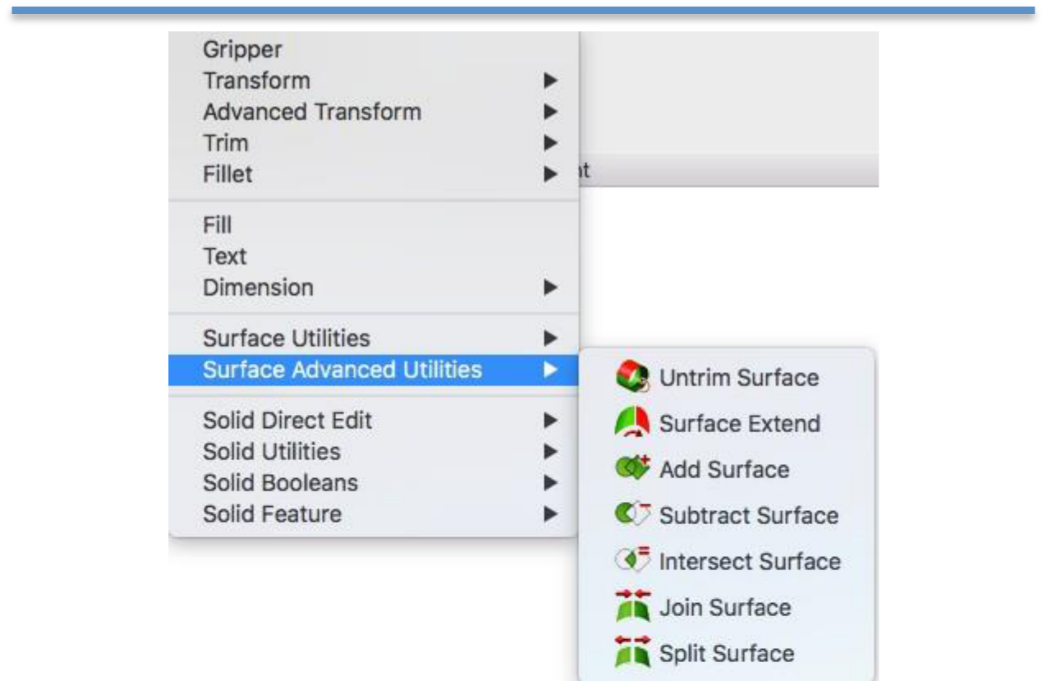Click the Surface Extend icon
The height and width of the screenshot is (681, 1046).
632,423
